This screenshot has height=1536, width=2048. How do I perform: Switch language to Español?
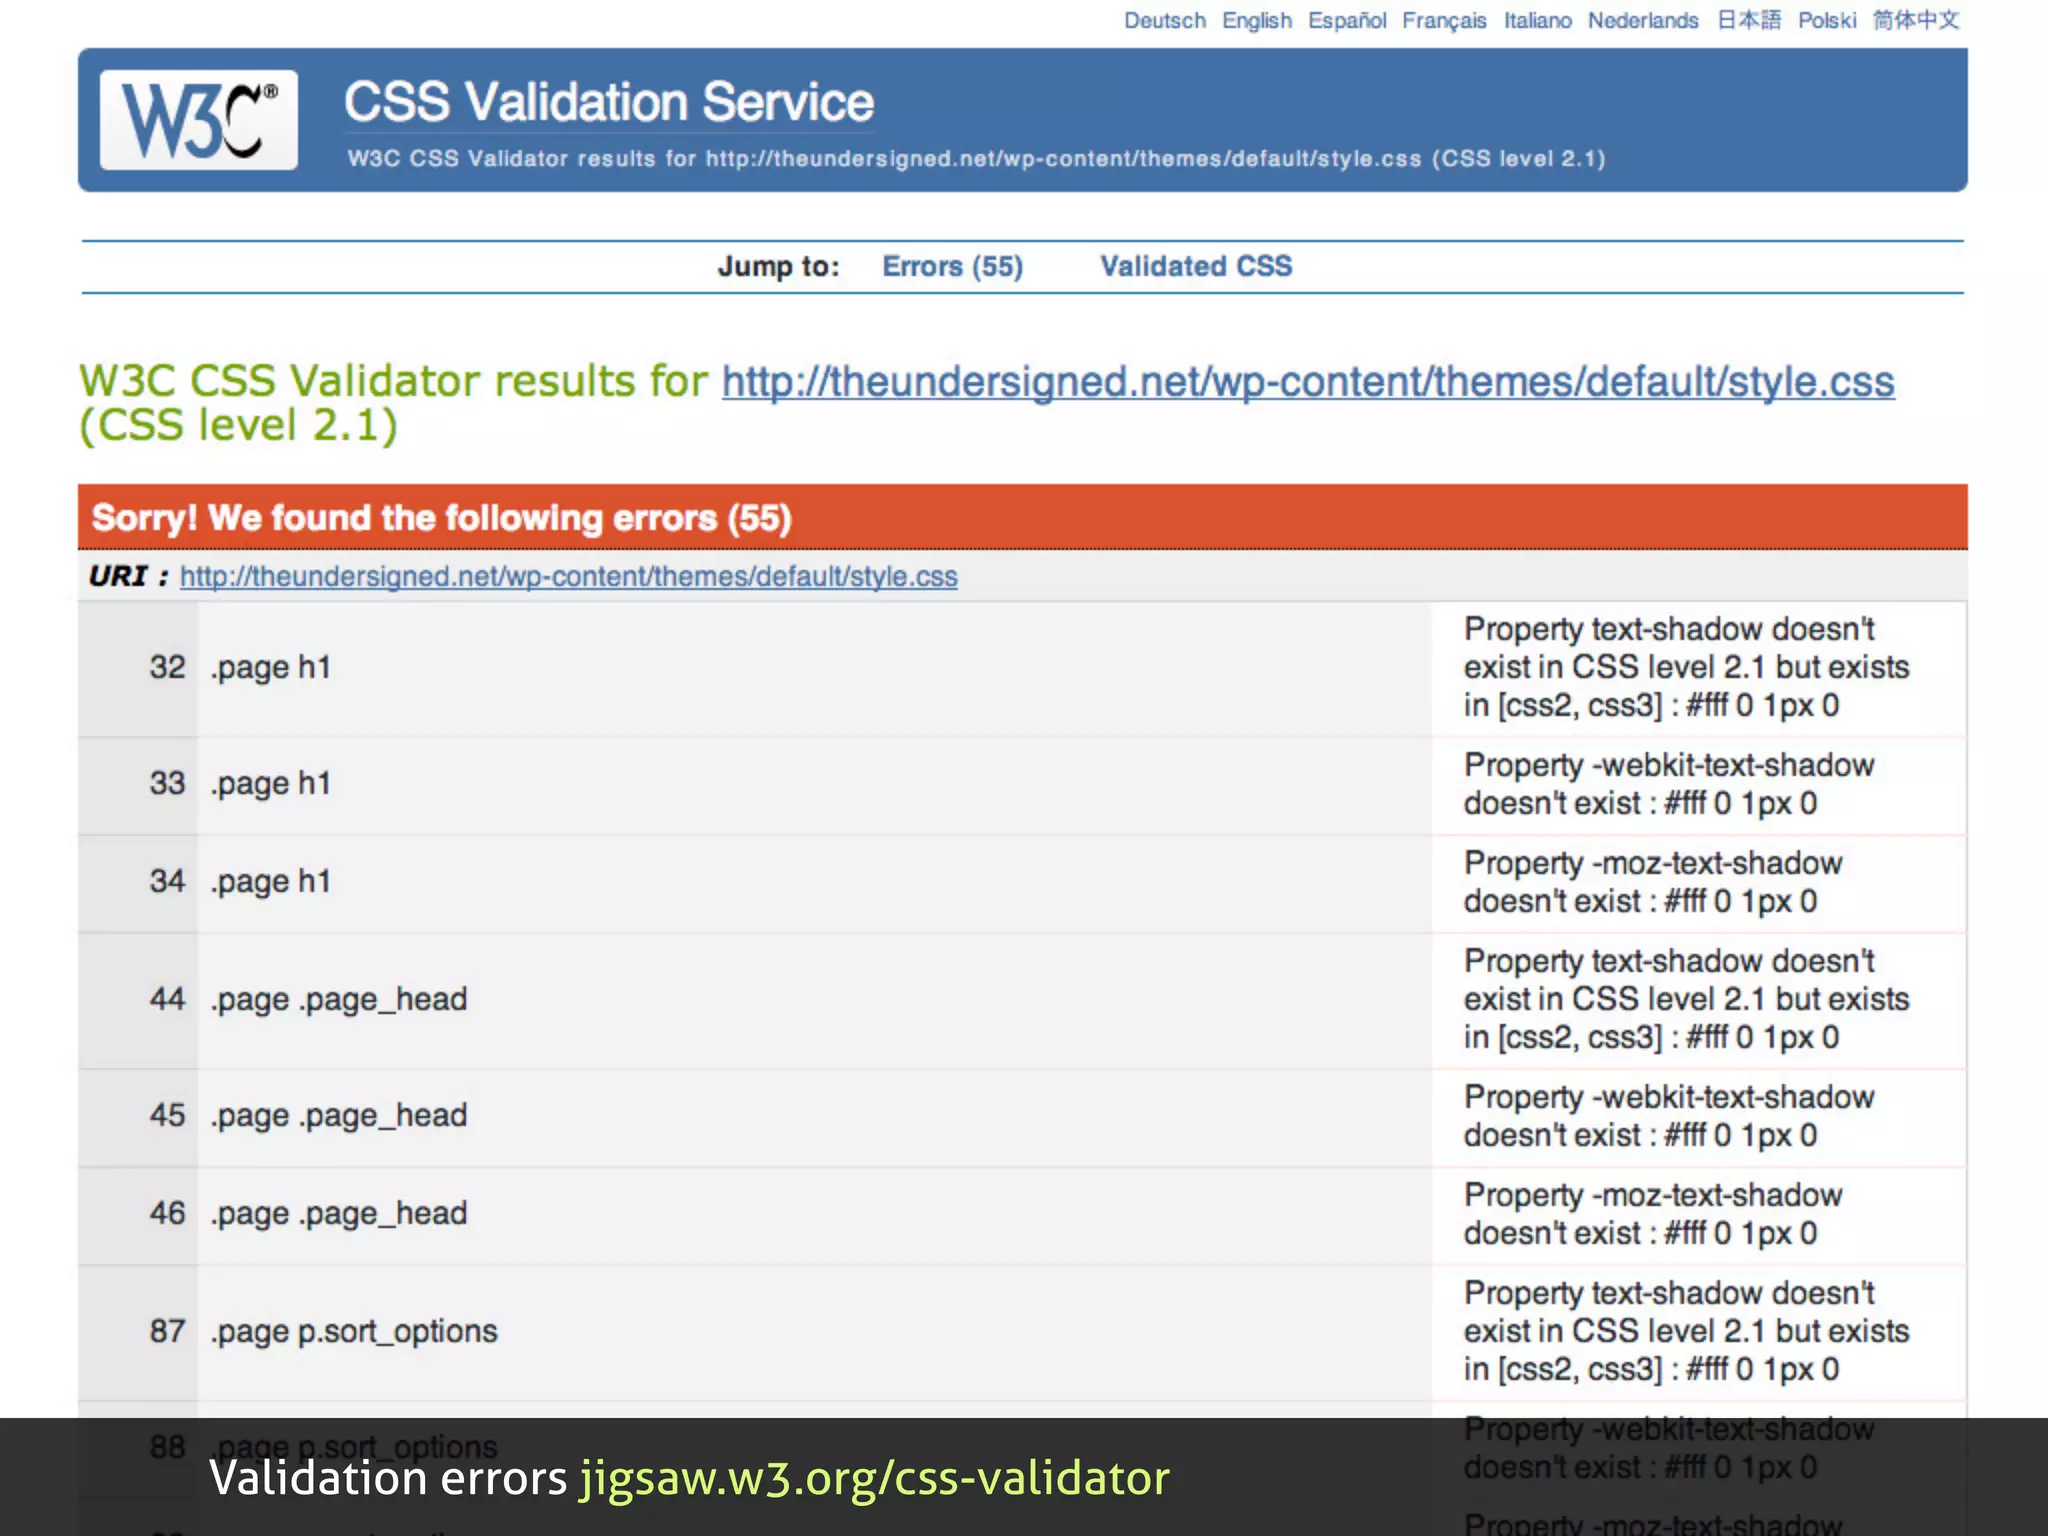coord(1347,20)
